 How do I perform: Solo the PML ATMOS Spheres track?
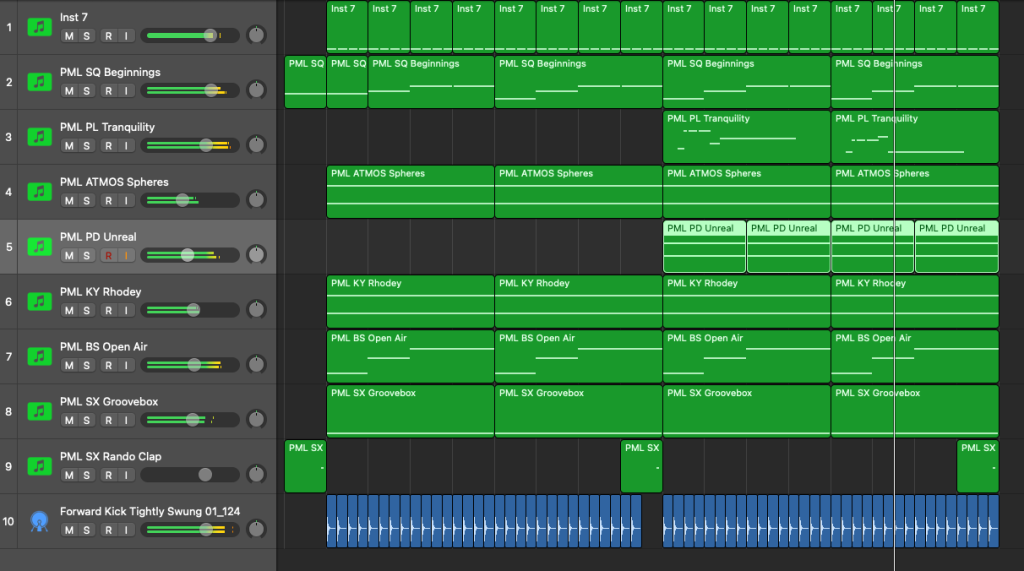pyautogui.click(x=87, y=200)
